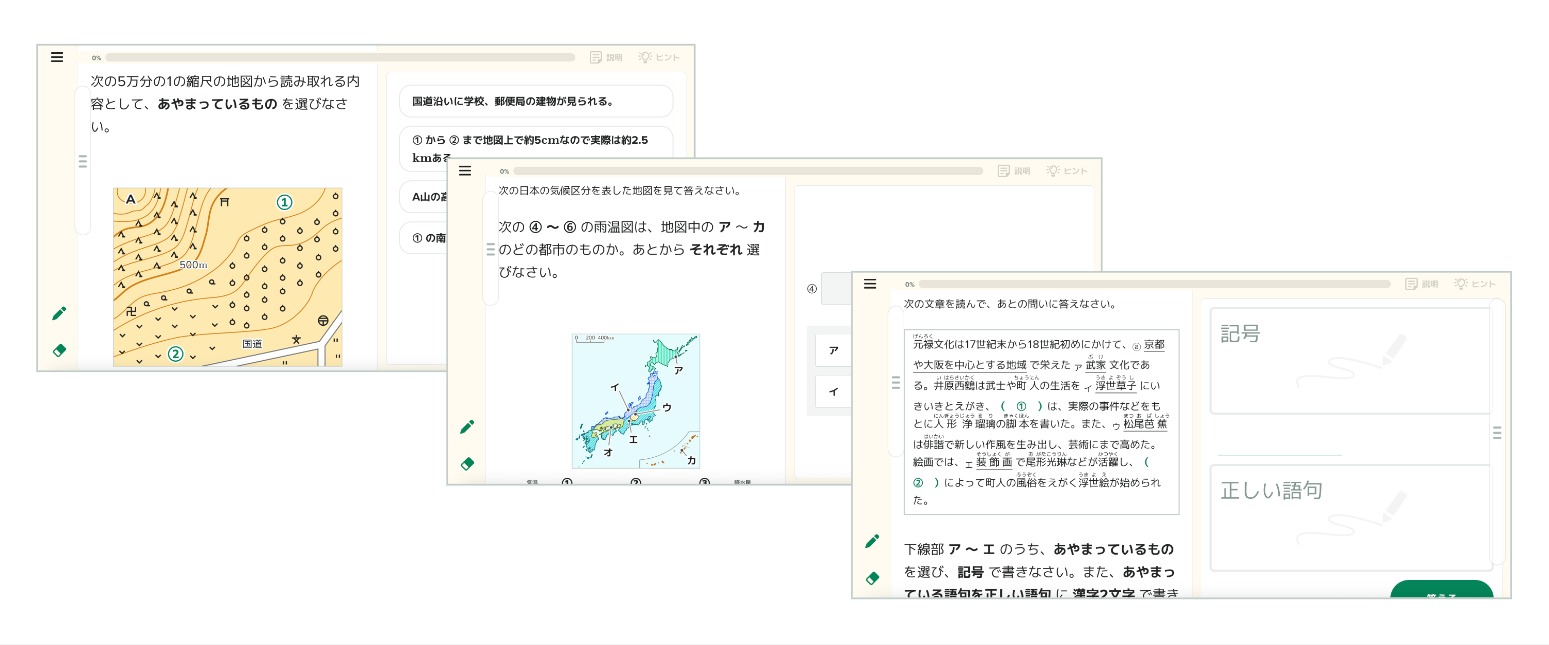
Task: Show ヒント in the map-scale question window
Action: 659,57
